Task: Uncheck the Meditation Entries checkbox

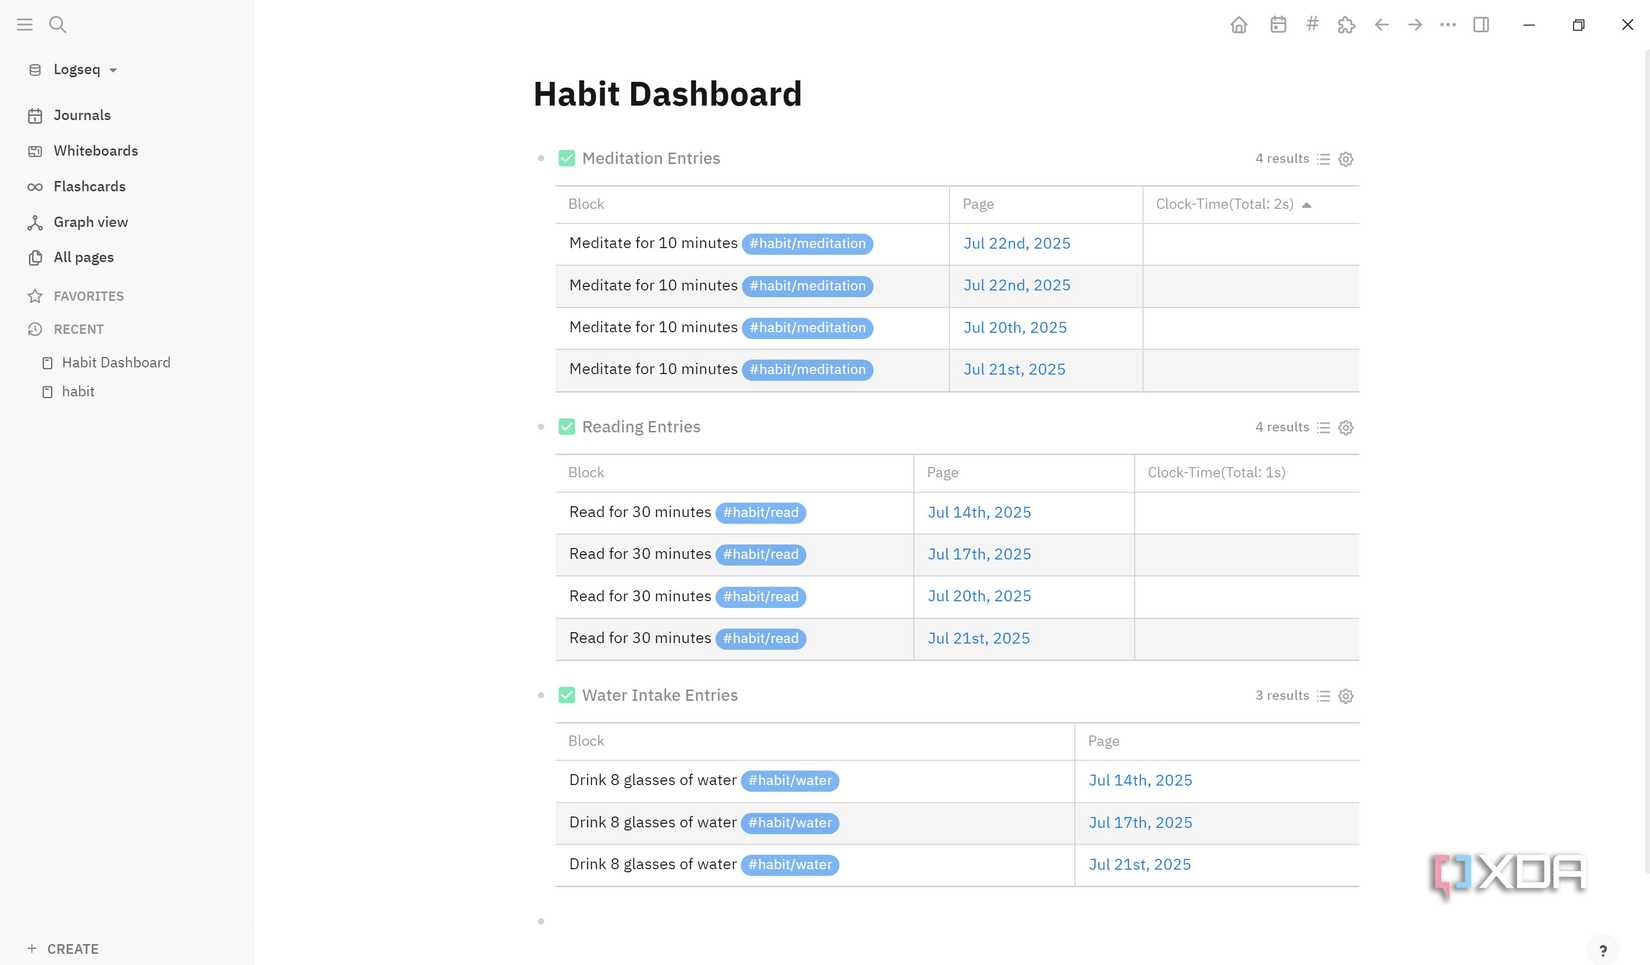Action: click(566, 157)
